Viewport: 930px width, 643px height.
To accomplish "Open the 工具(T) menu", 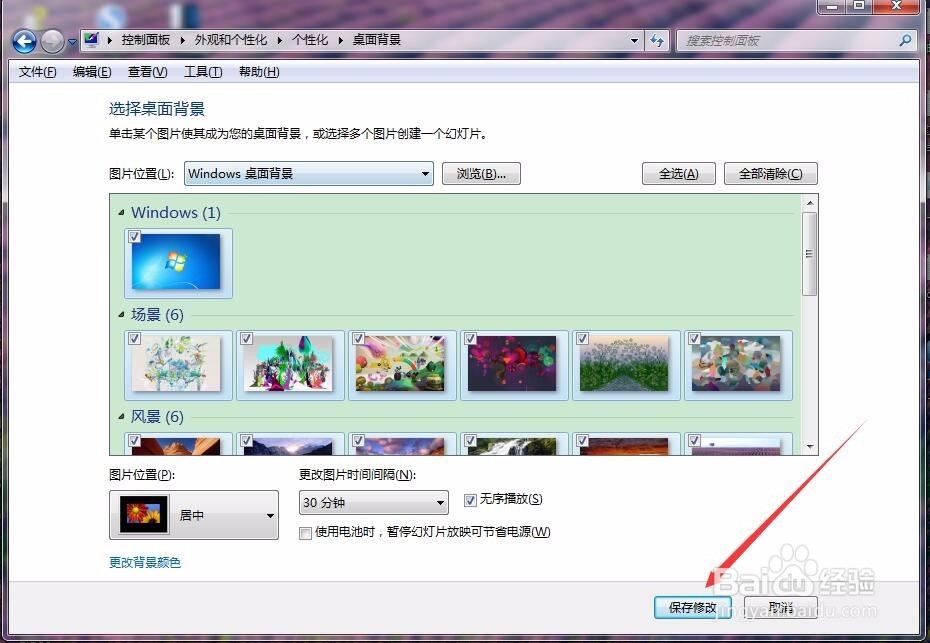I will tap(203, 72).
